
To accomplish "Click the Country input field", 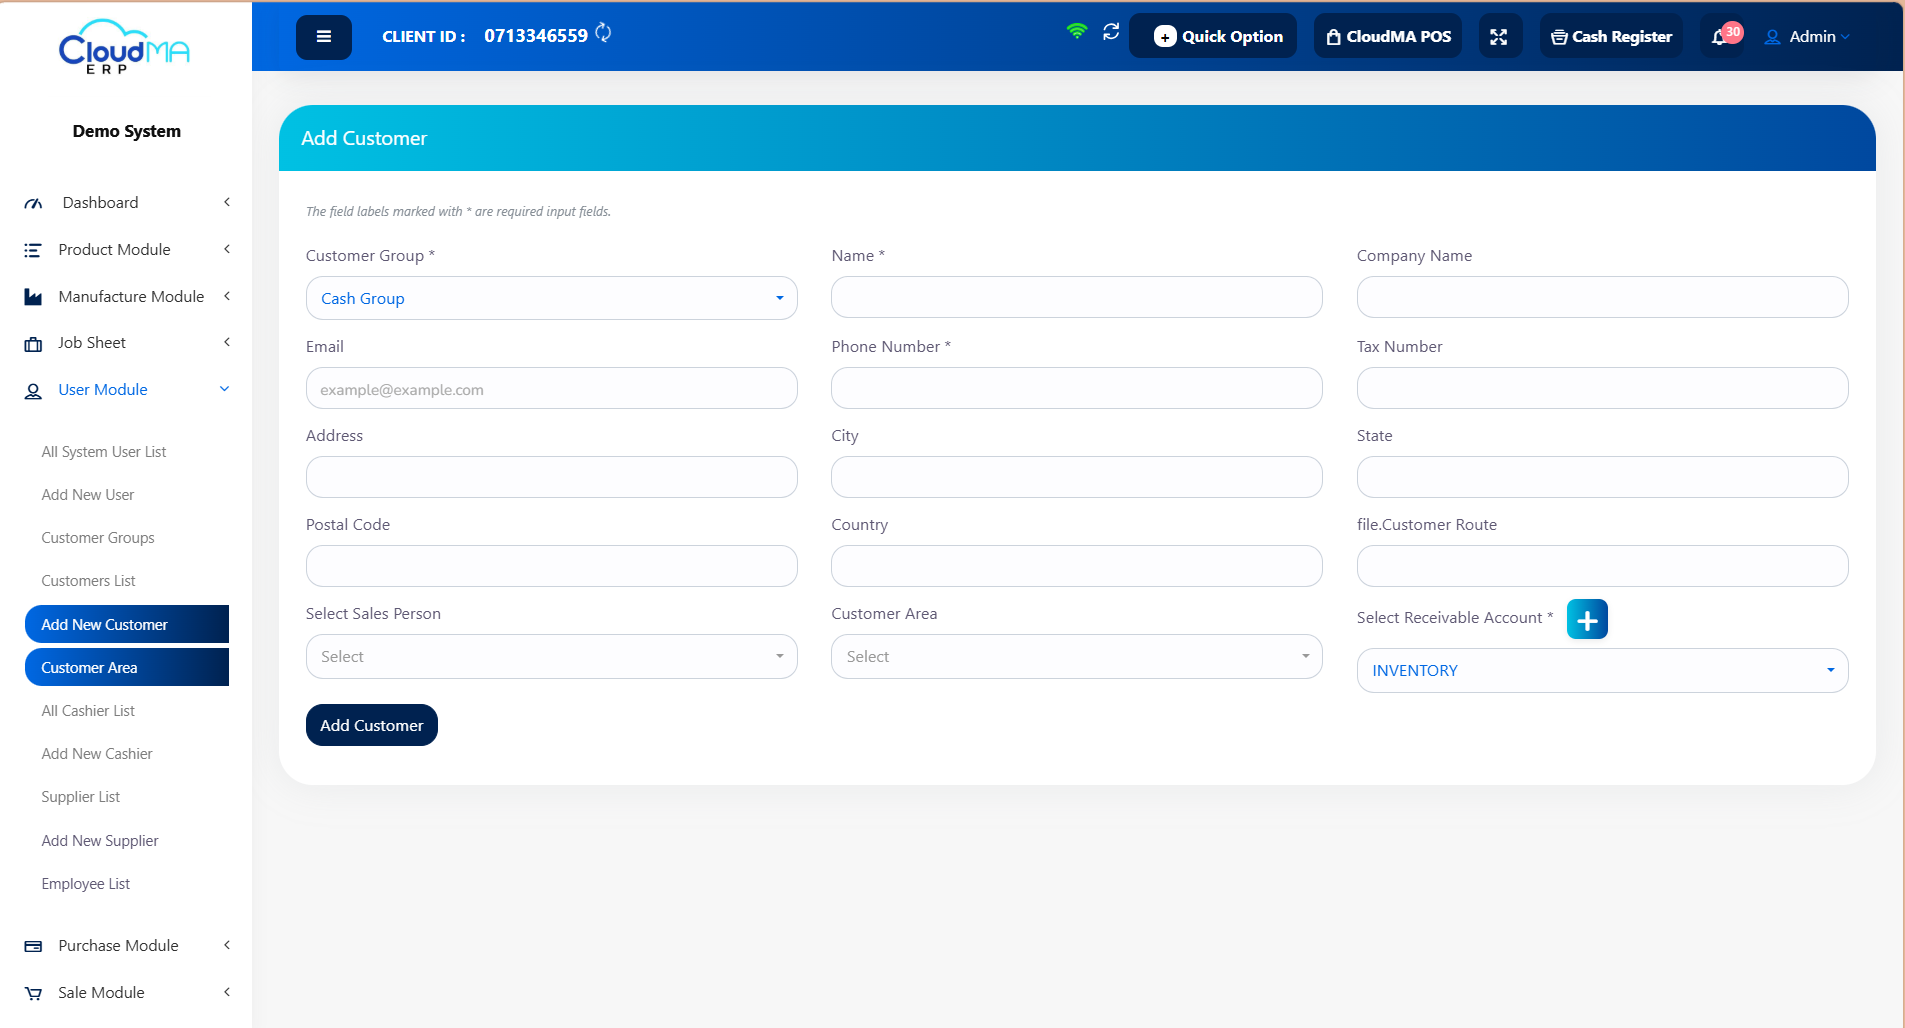I will point(1077,566).
